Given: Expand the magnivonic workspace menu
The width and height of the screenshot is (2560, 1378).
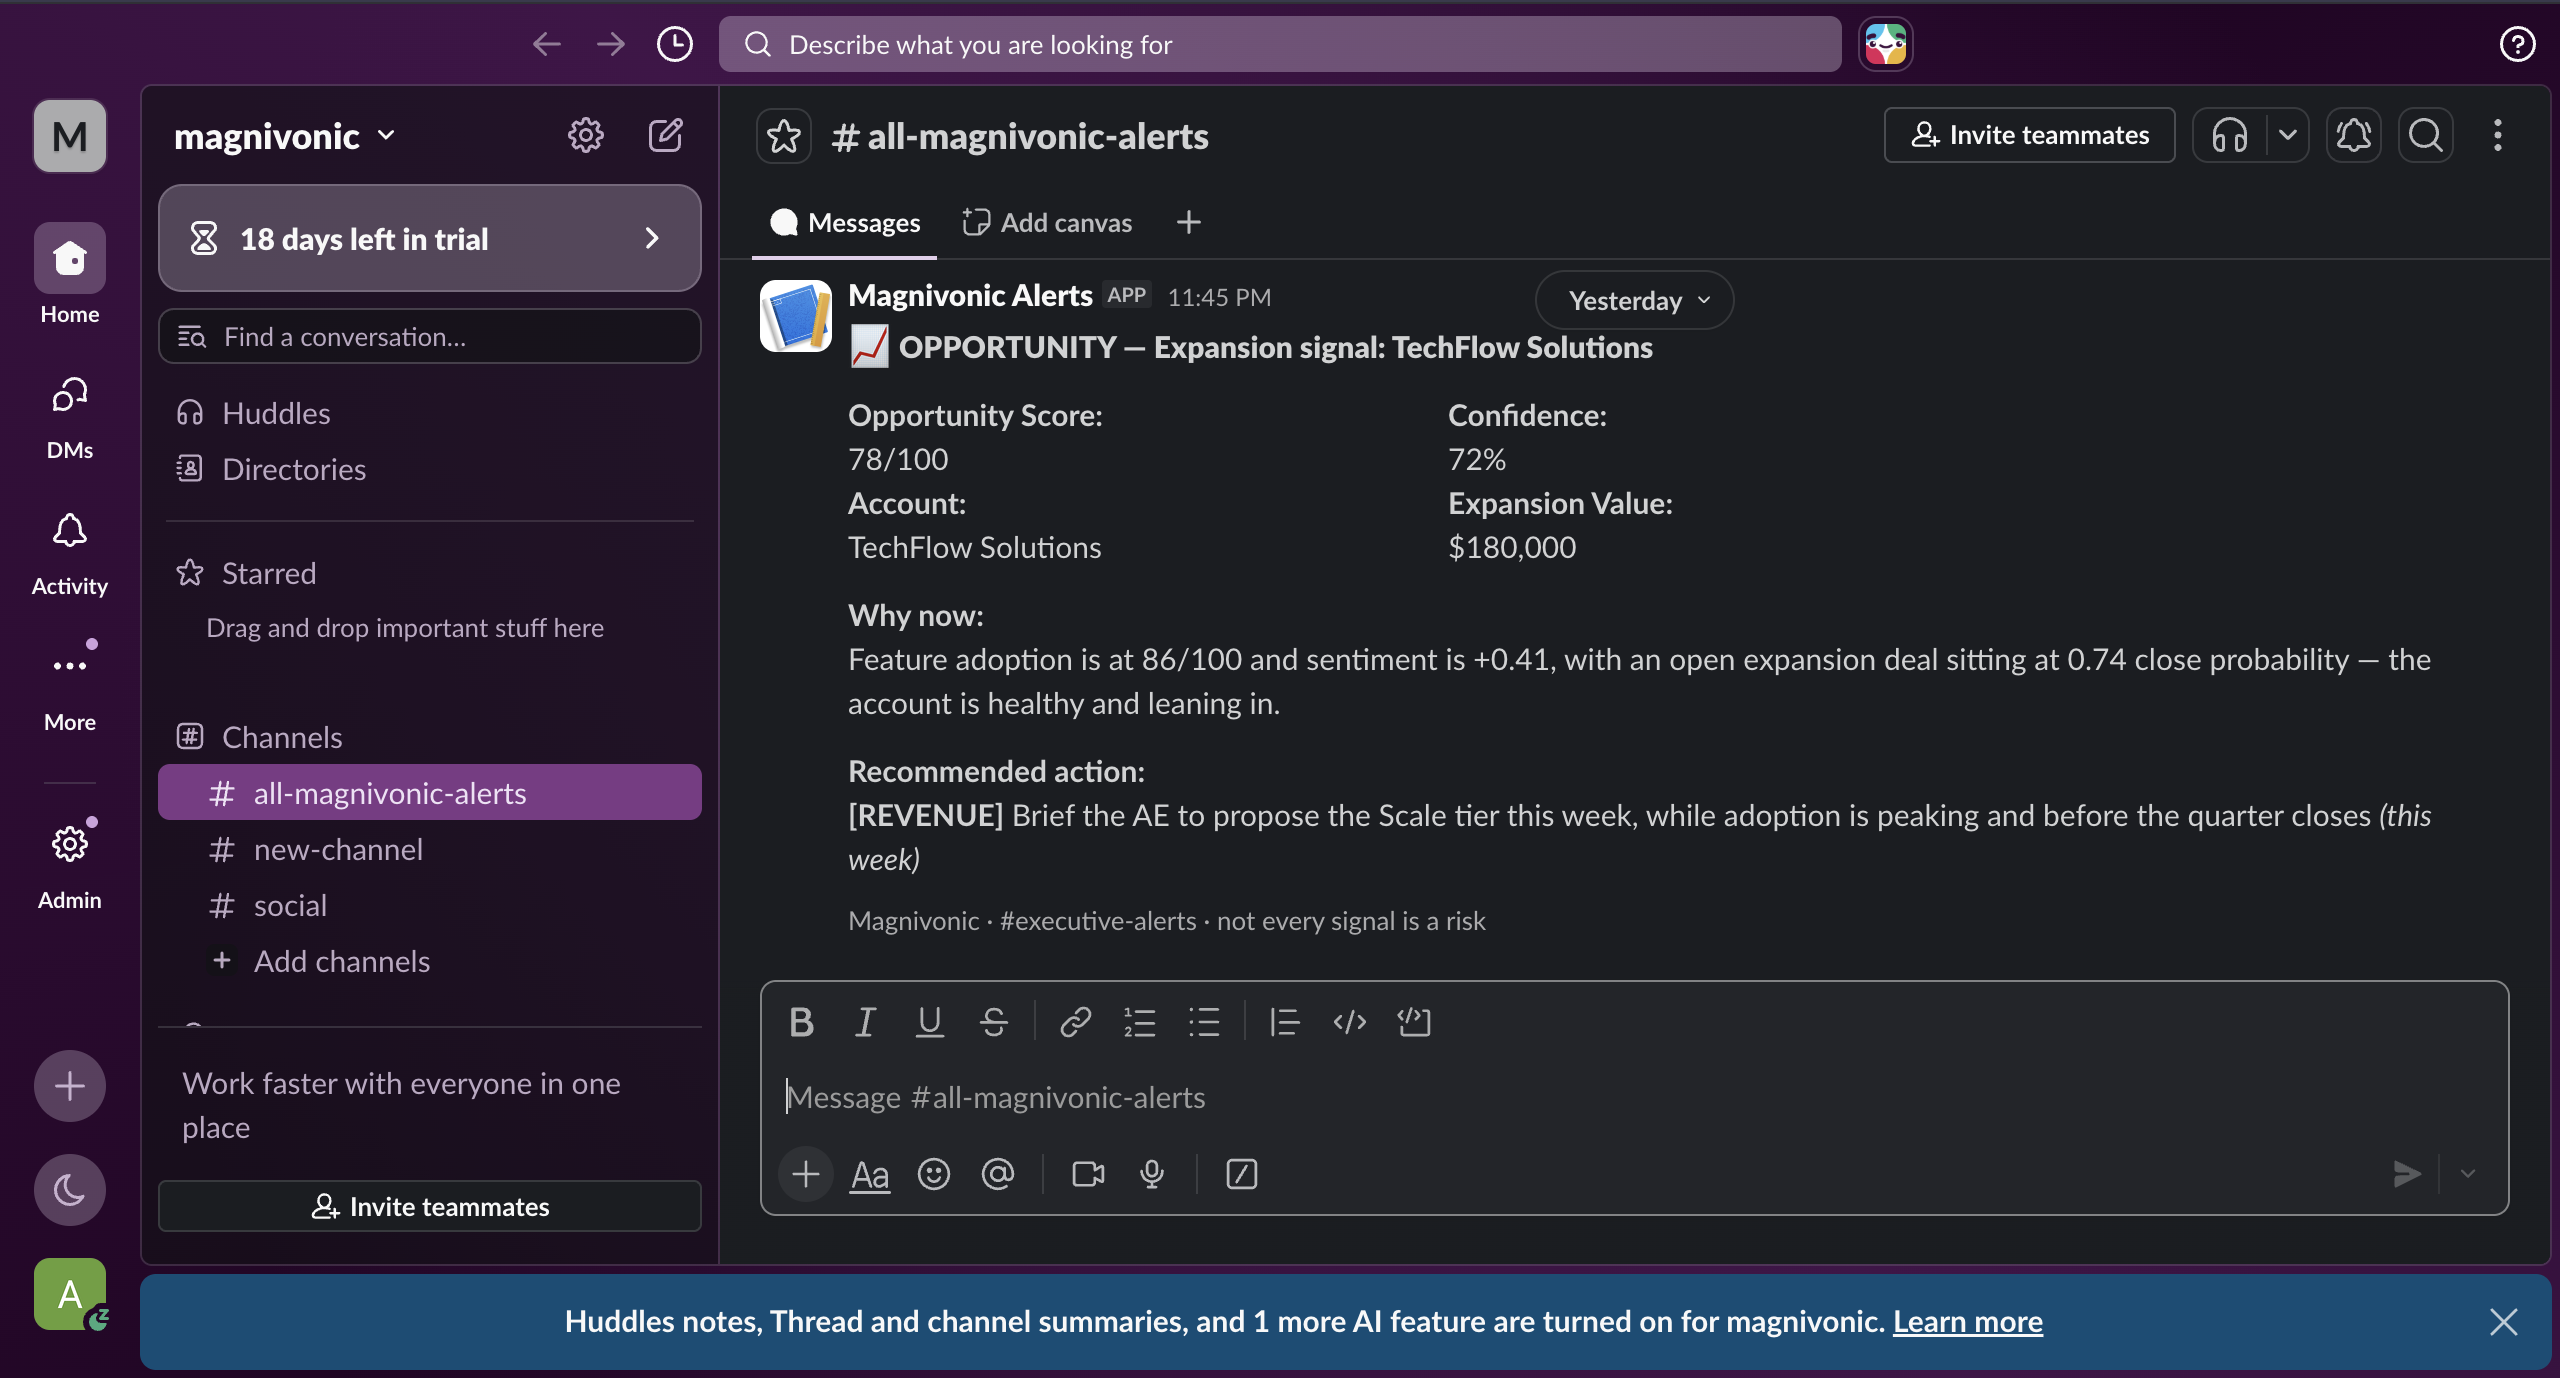Looking at the screenshot, I should (x=286, y=136).
